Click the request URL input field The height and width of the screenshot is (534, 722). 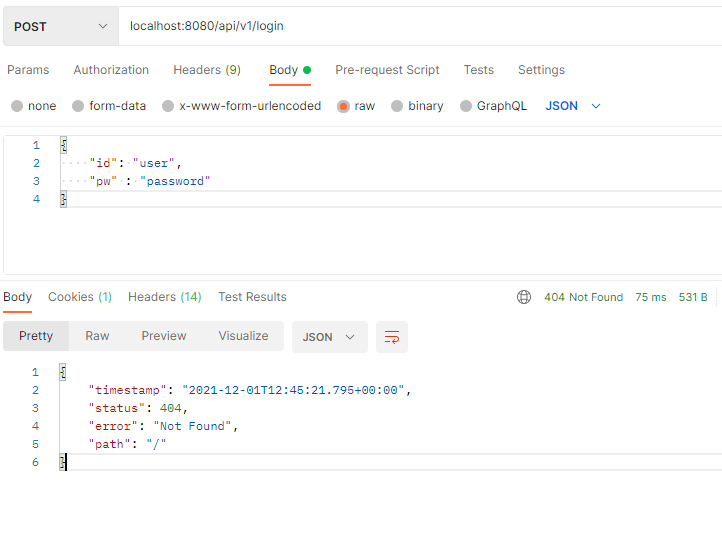(x=420, y=26)
